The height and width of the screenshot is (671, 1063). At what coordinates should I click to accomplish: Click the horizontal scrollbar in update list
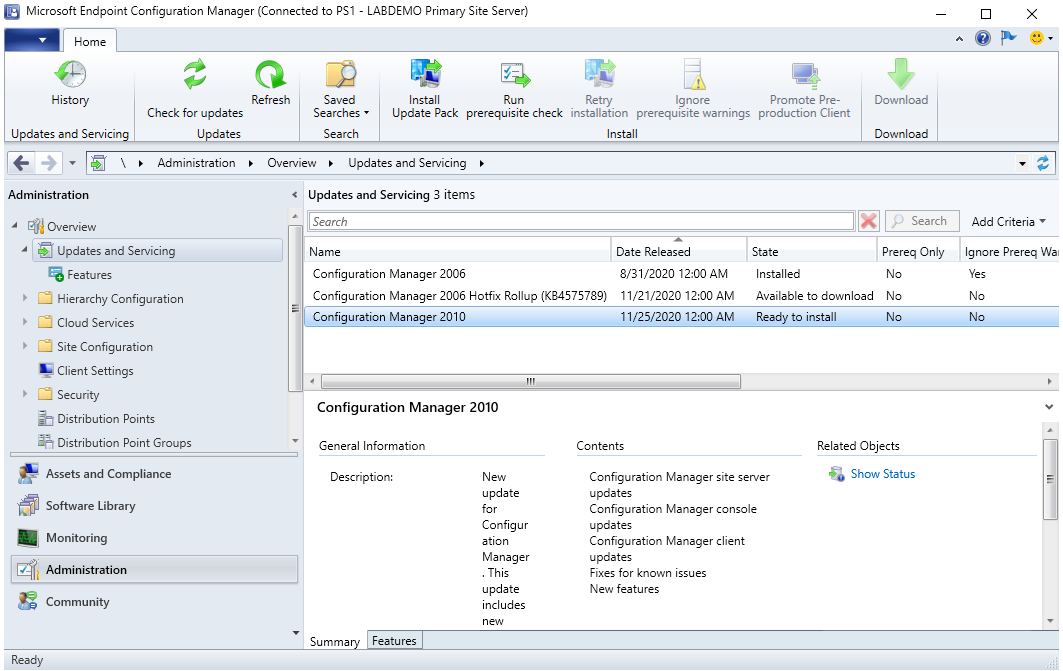coord(530,381)
